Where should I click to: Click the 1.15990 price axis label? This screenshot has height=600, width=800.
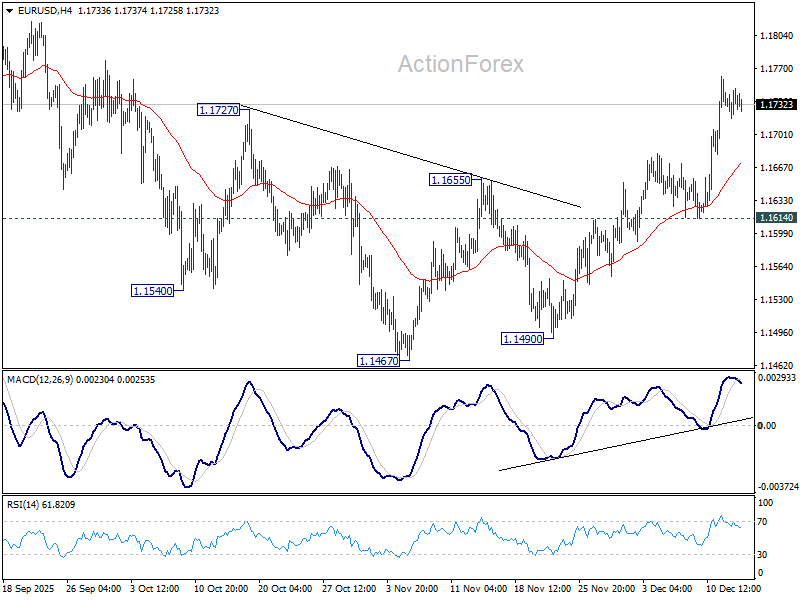pos(776,234)
